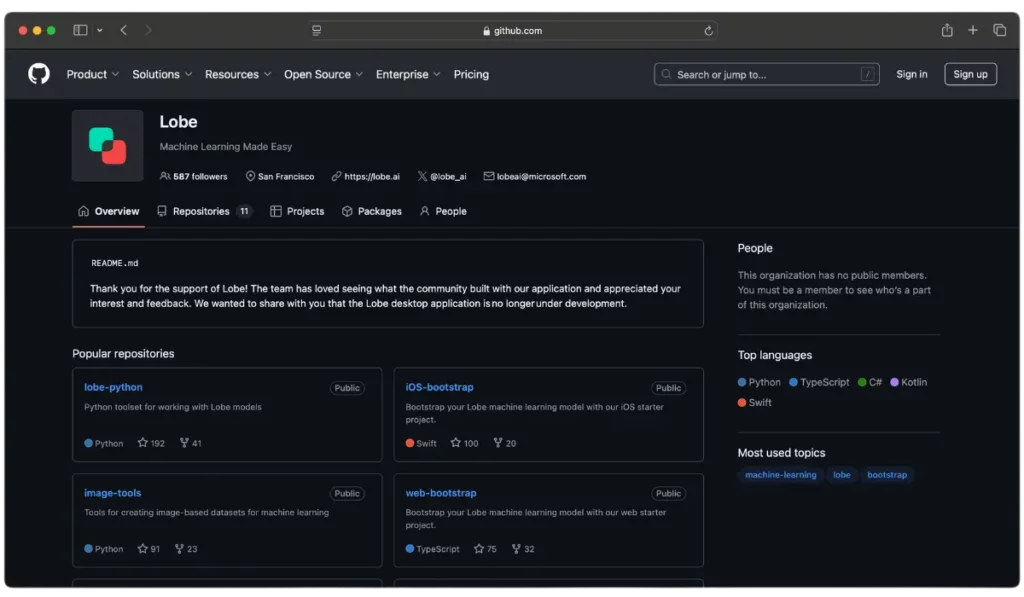Open the @lobe_ai profile link

(x=448, y=176)
